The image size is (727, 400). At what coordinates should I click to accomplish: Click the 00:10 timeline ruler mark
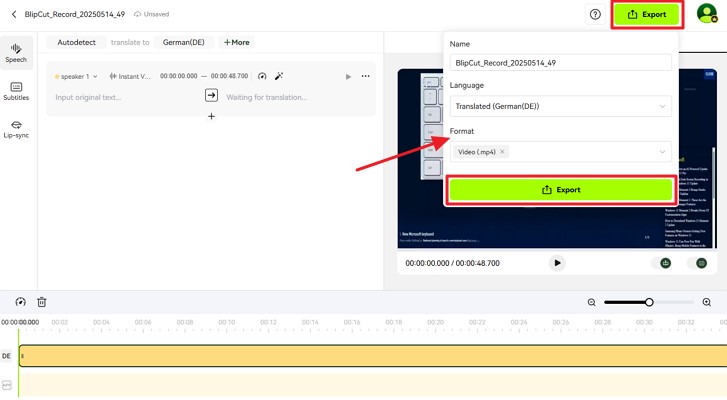click(227, 322)
